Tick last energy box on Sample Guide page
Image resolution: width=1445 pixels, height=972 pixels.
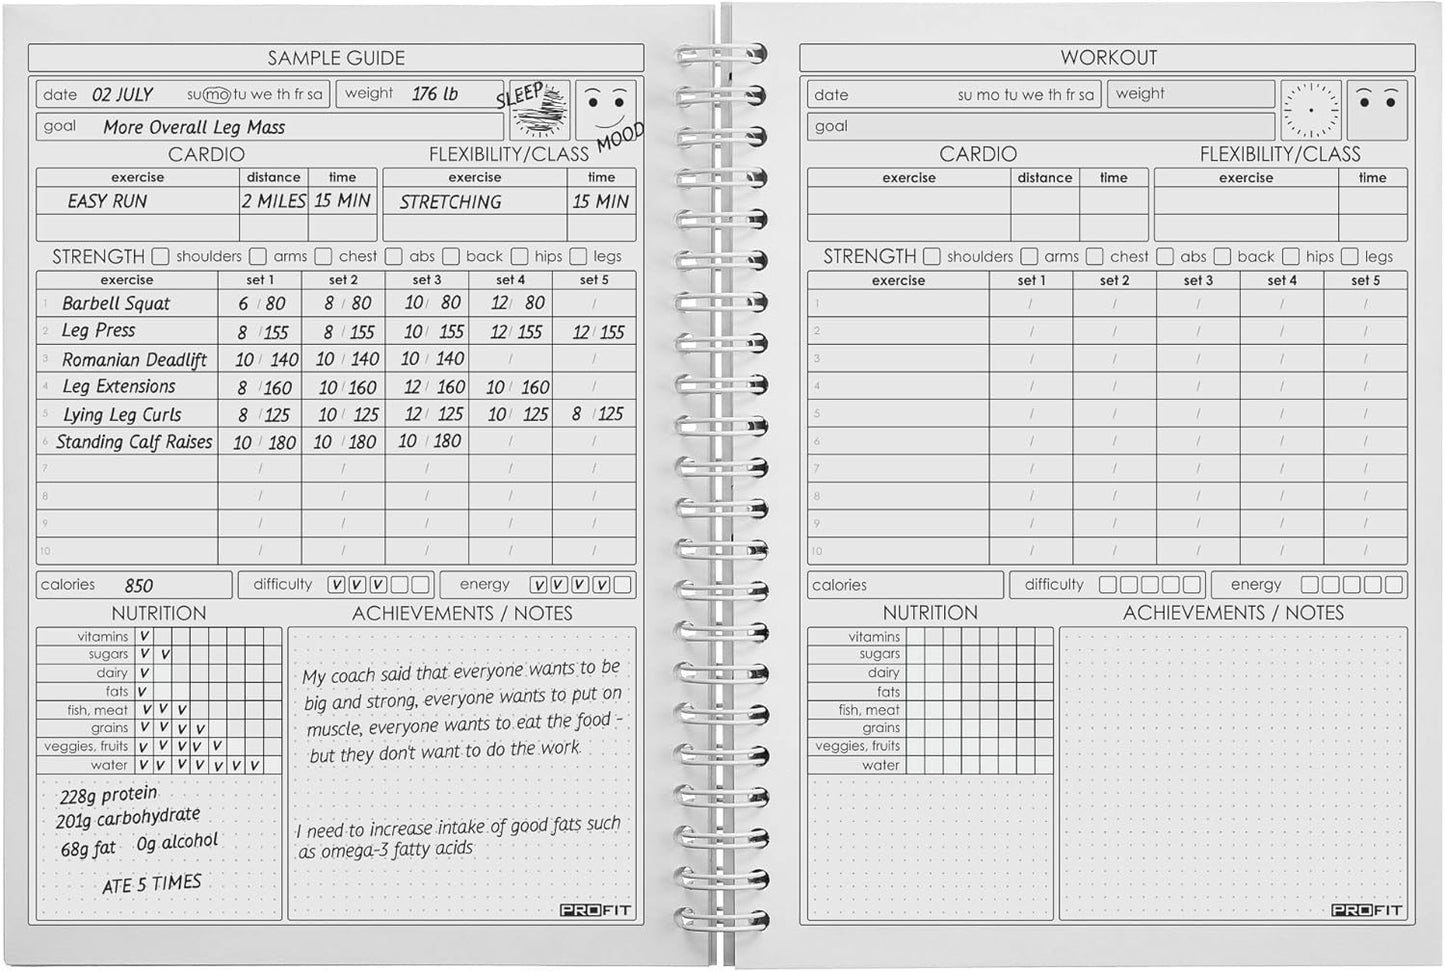(622, 585)
